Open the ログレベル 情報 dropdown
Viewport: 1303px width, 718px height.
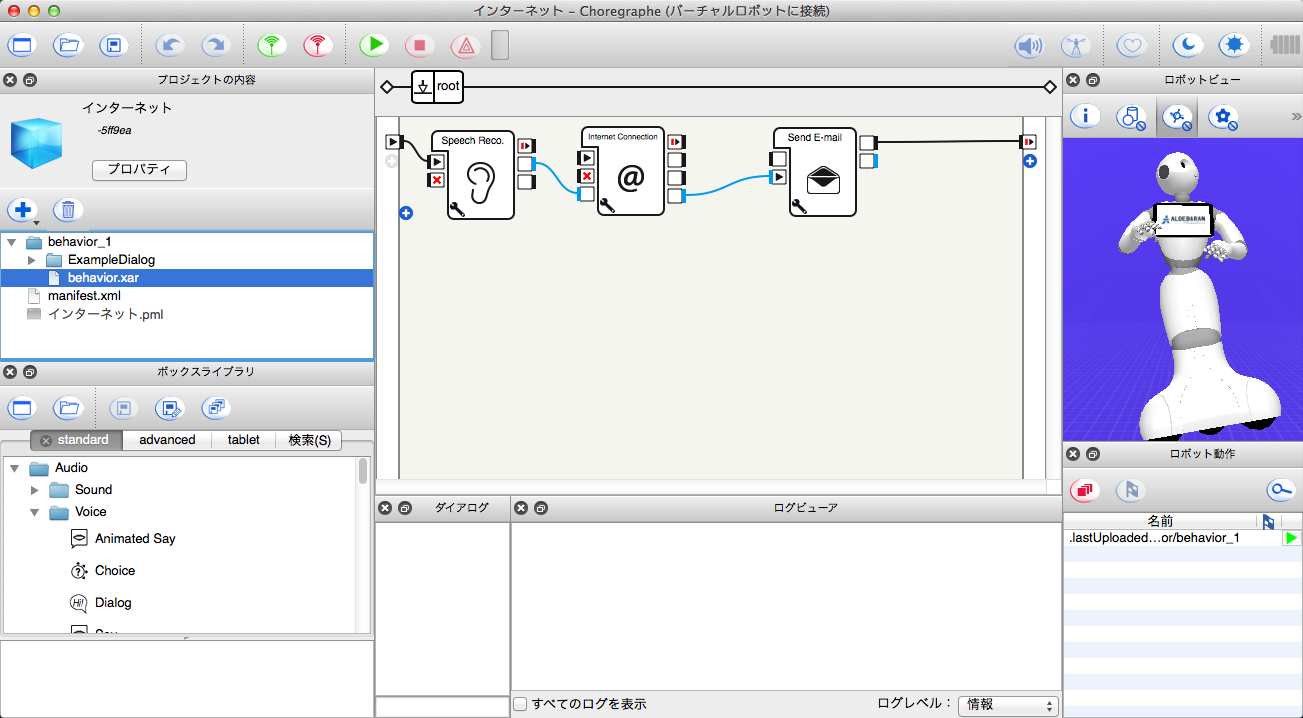[1008, 705]
